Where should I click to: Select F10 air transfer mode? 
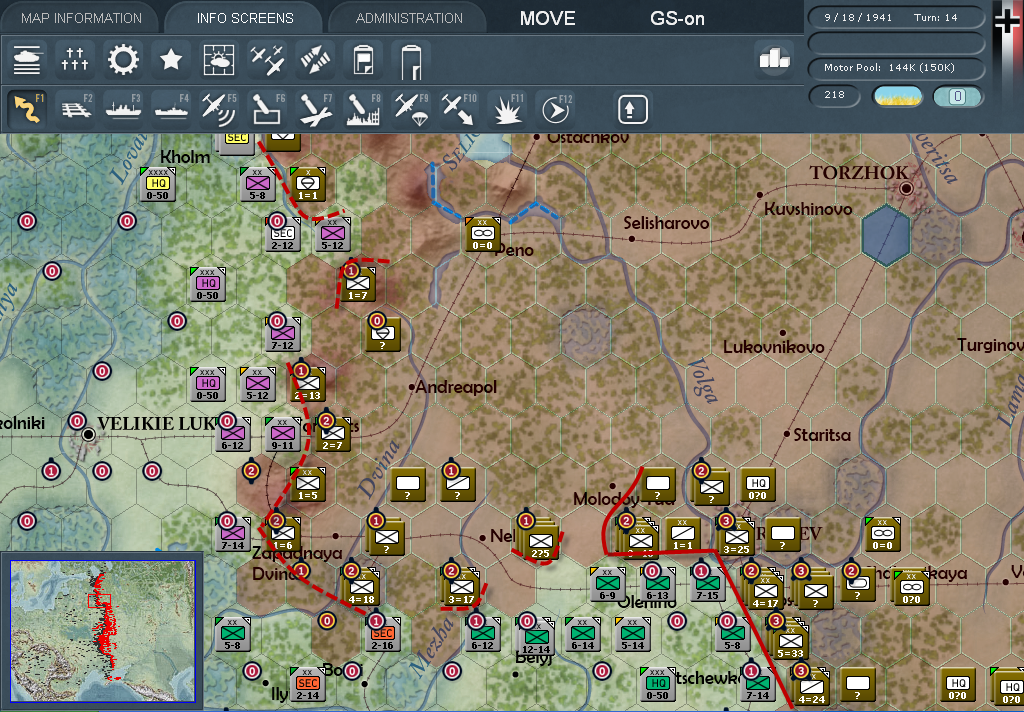tap(460, 108)
